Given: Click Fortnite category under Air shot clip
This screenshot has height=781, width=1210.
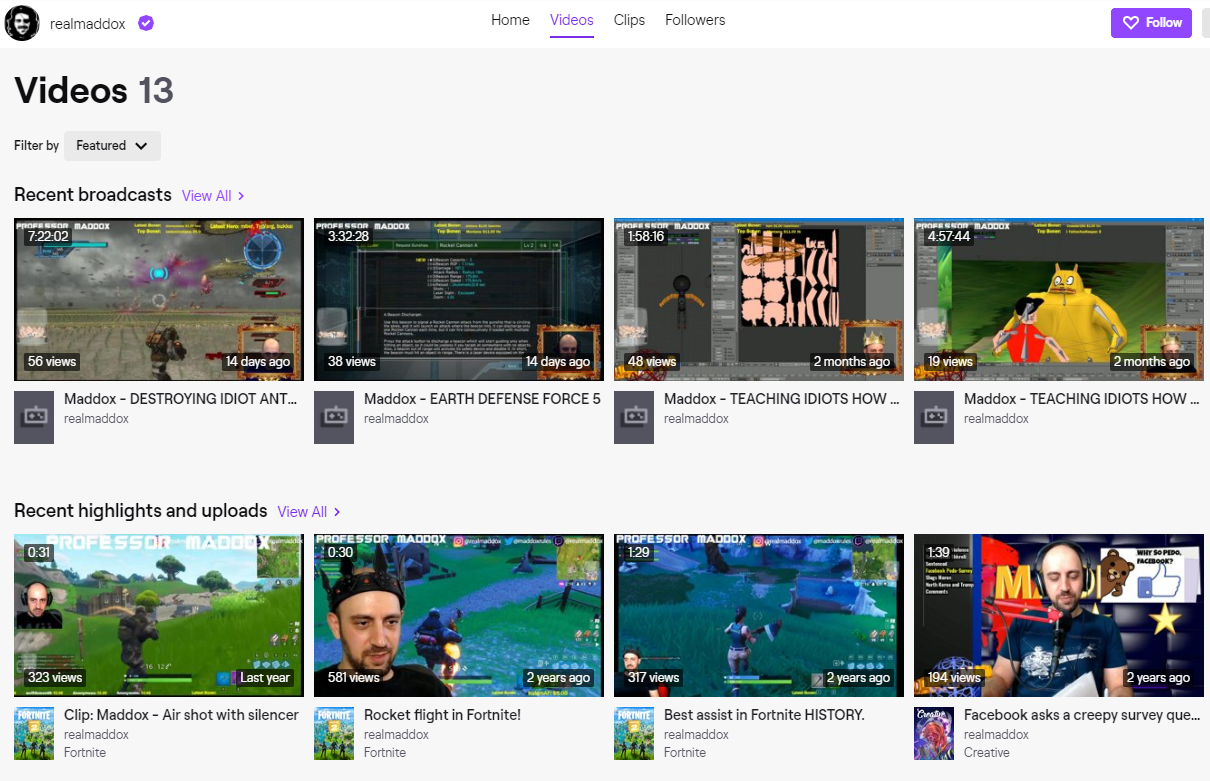Looking at the screenshot, I should 85,753.
